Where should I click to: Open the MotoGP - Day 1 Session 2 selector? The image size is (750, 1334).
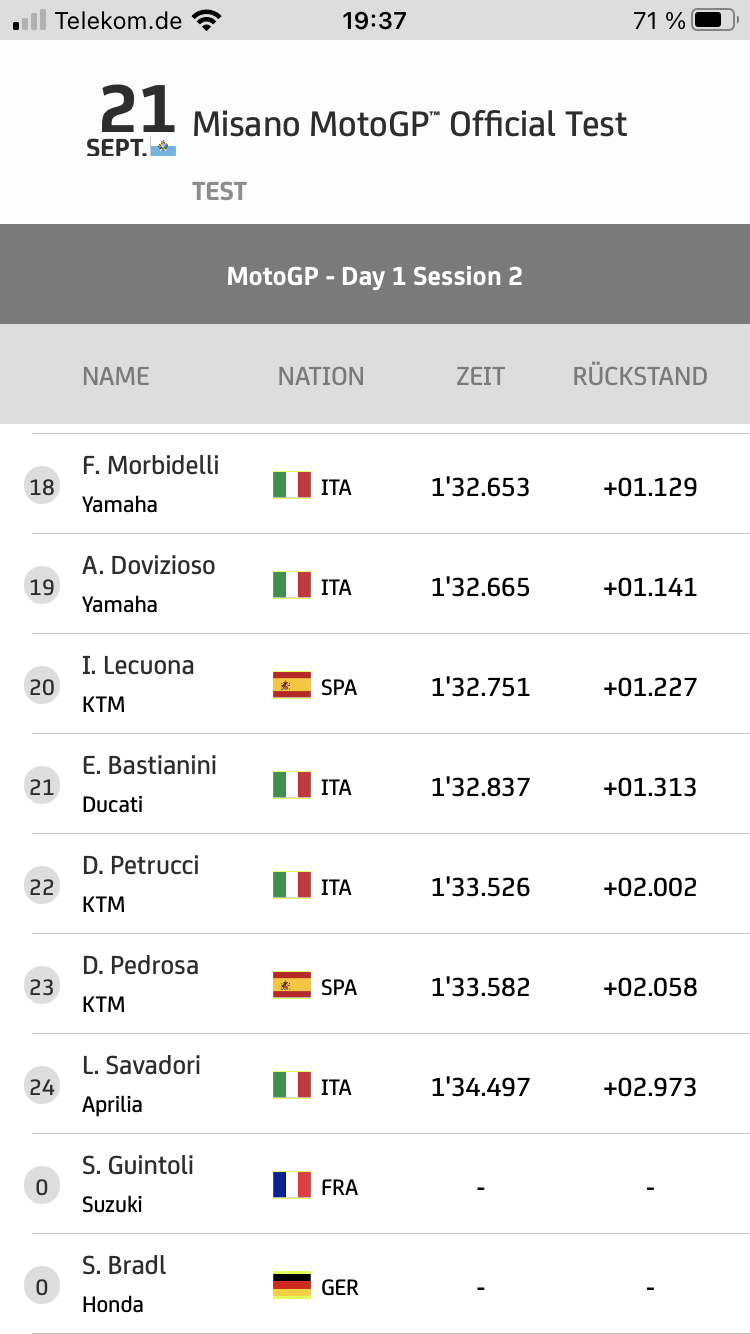pyautogui.click(x=375, y=276)
